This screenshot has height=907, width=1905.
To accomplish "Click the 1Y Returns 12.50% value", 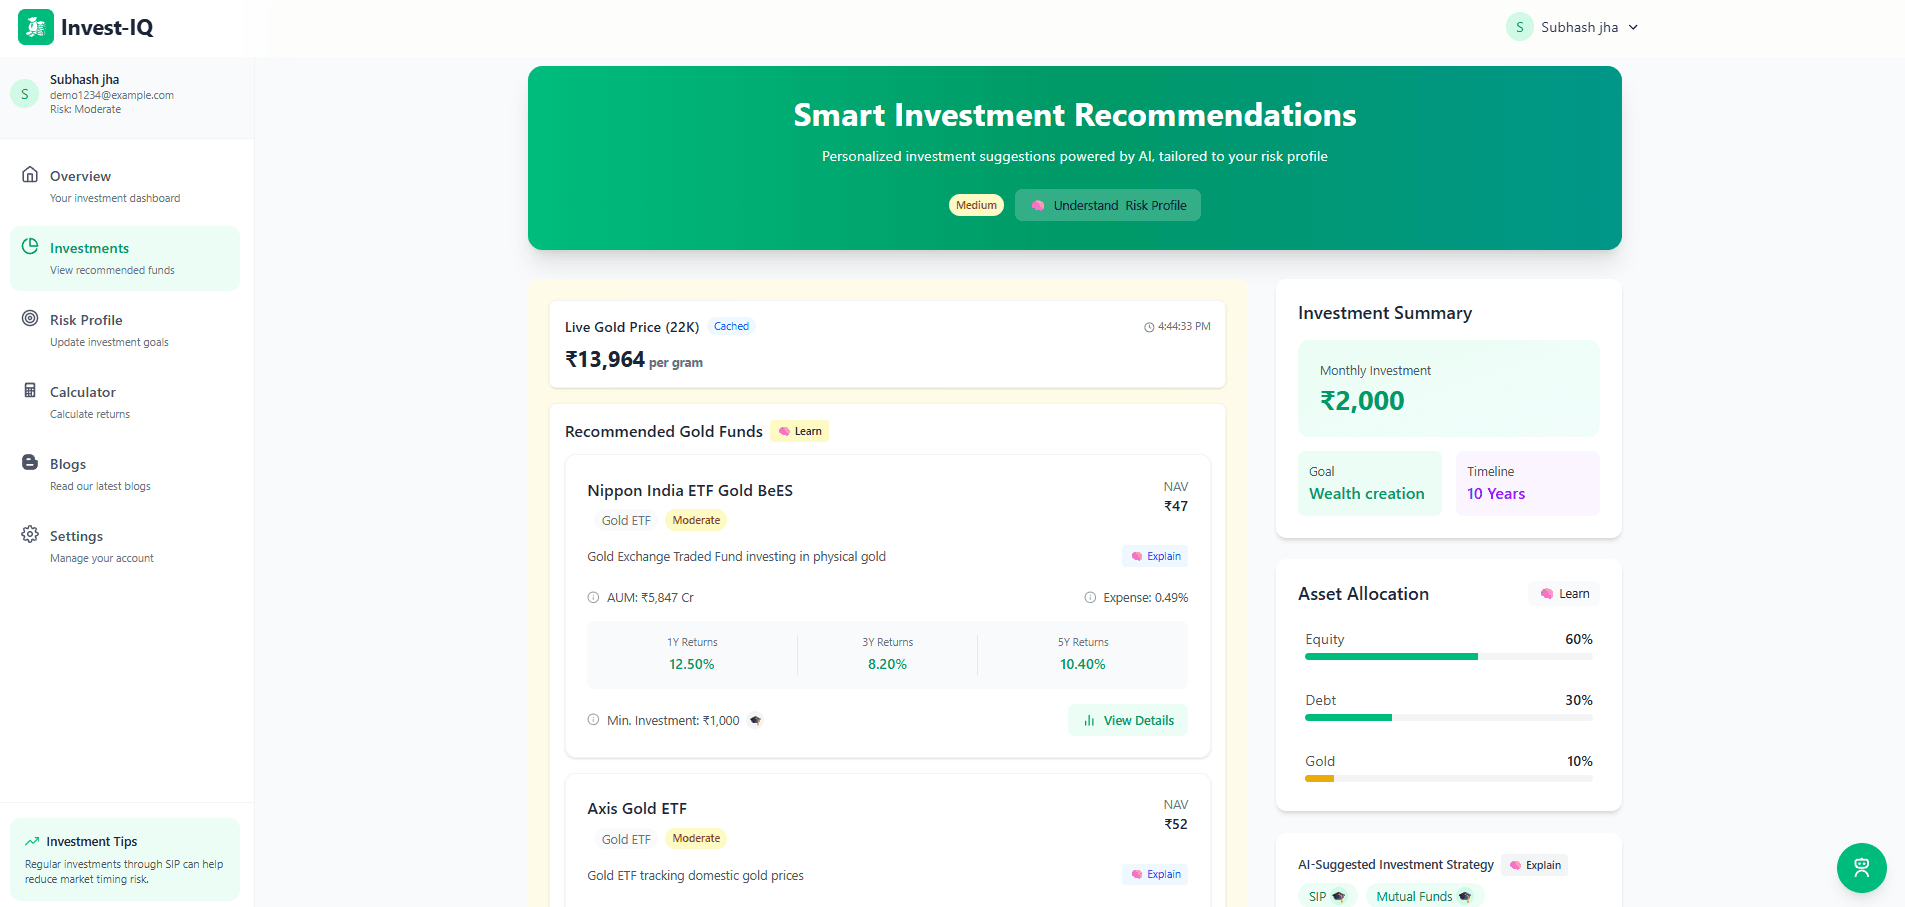I will 692,664.
